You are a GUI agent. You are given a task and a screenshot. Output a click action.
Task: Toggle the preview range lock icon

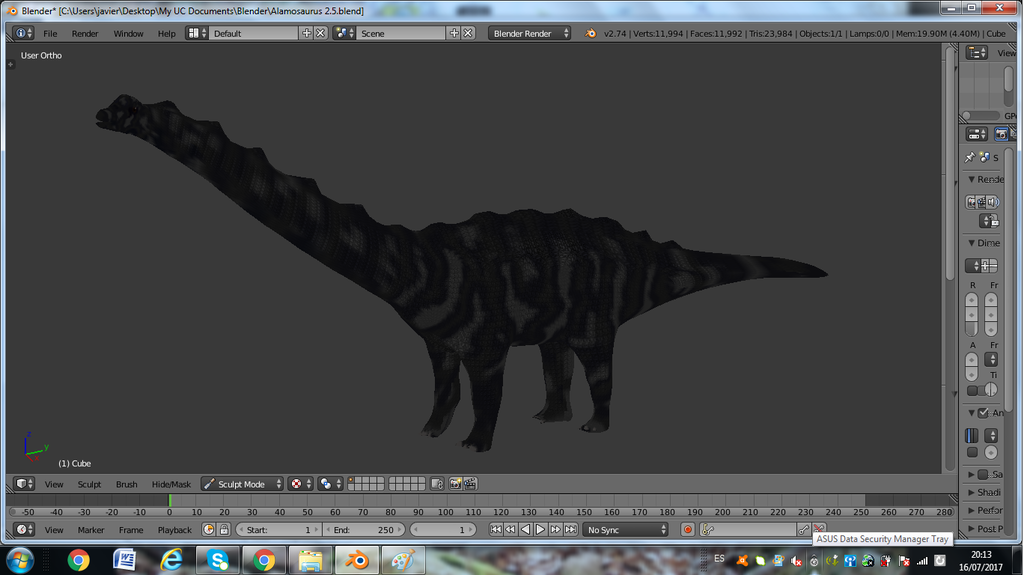click(x=224, y=530)
